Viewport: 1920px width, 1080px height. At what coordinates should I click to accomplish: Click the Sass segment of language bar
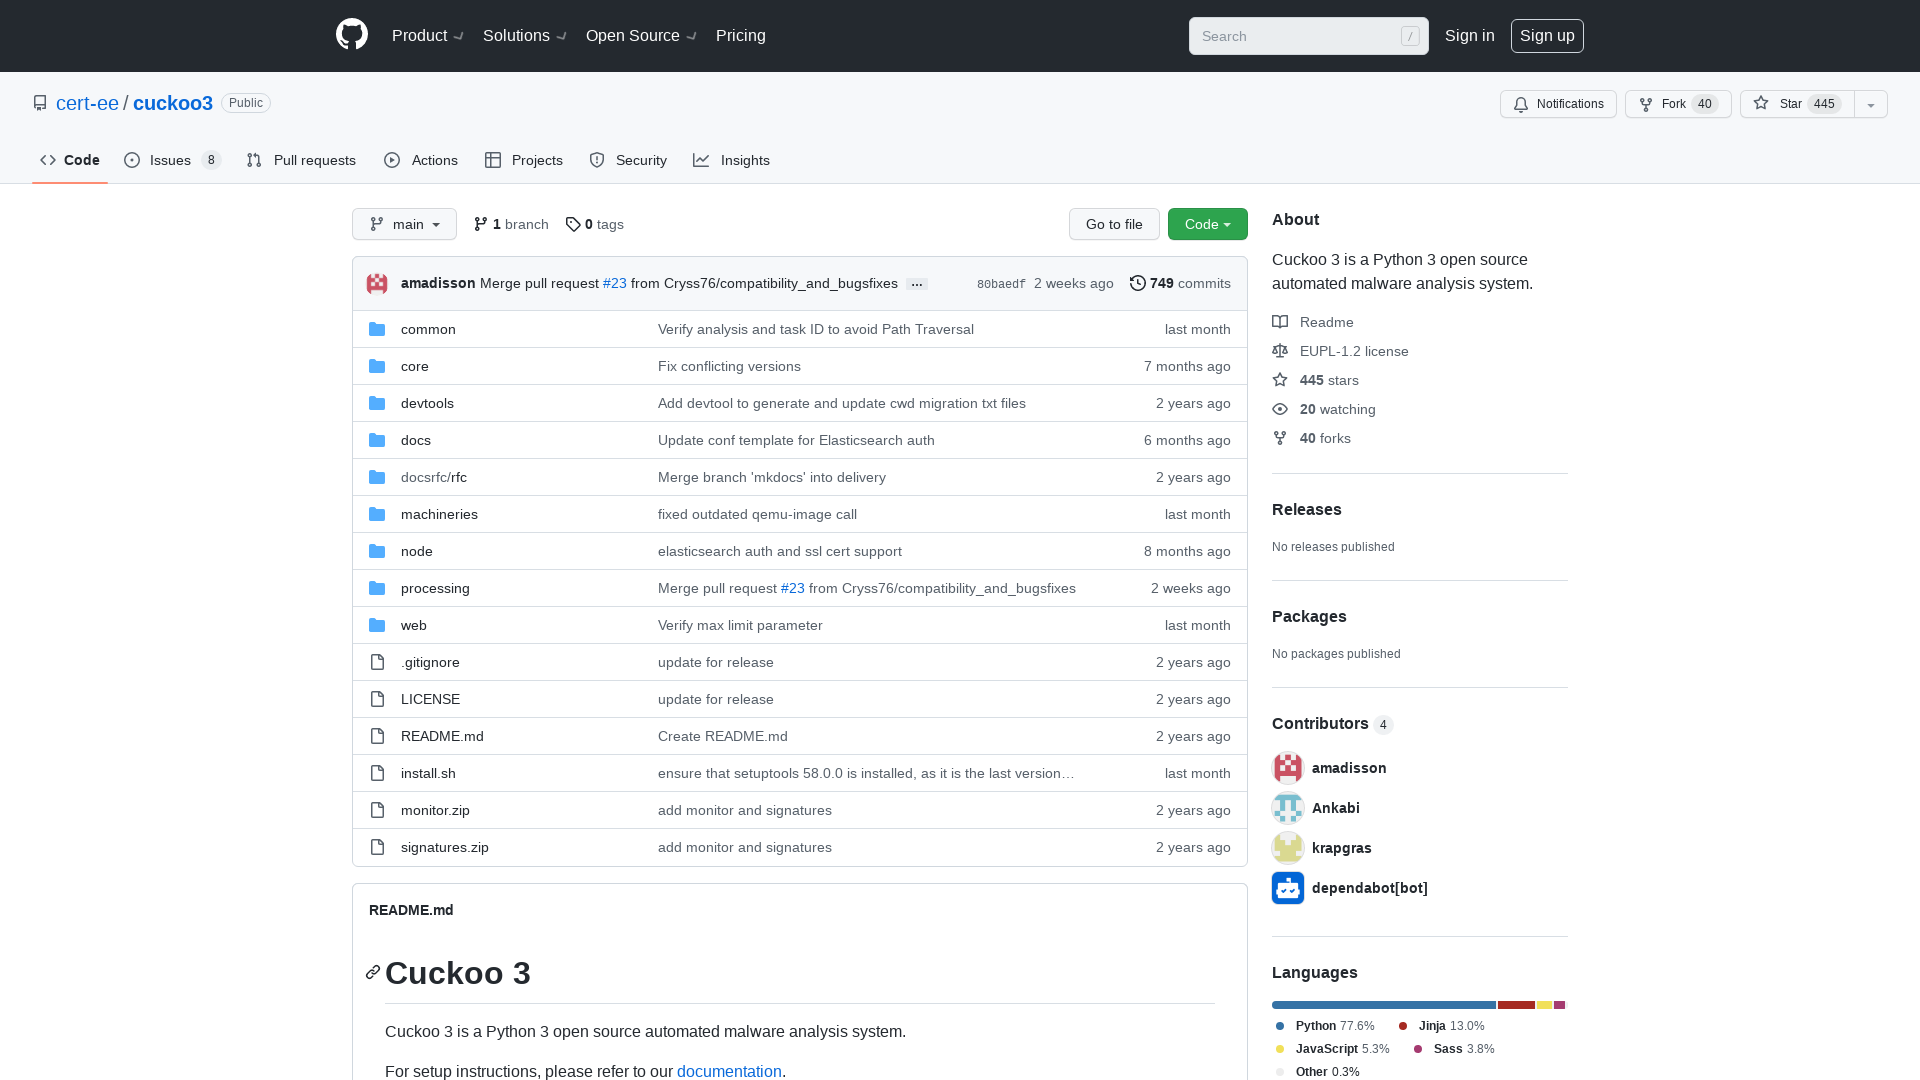(1559, 1005)
